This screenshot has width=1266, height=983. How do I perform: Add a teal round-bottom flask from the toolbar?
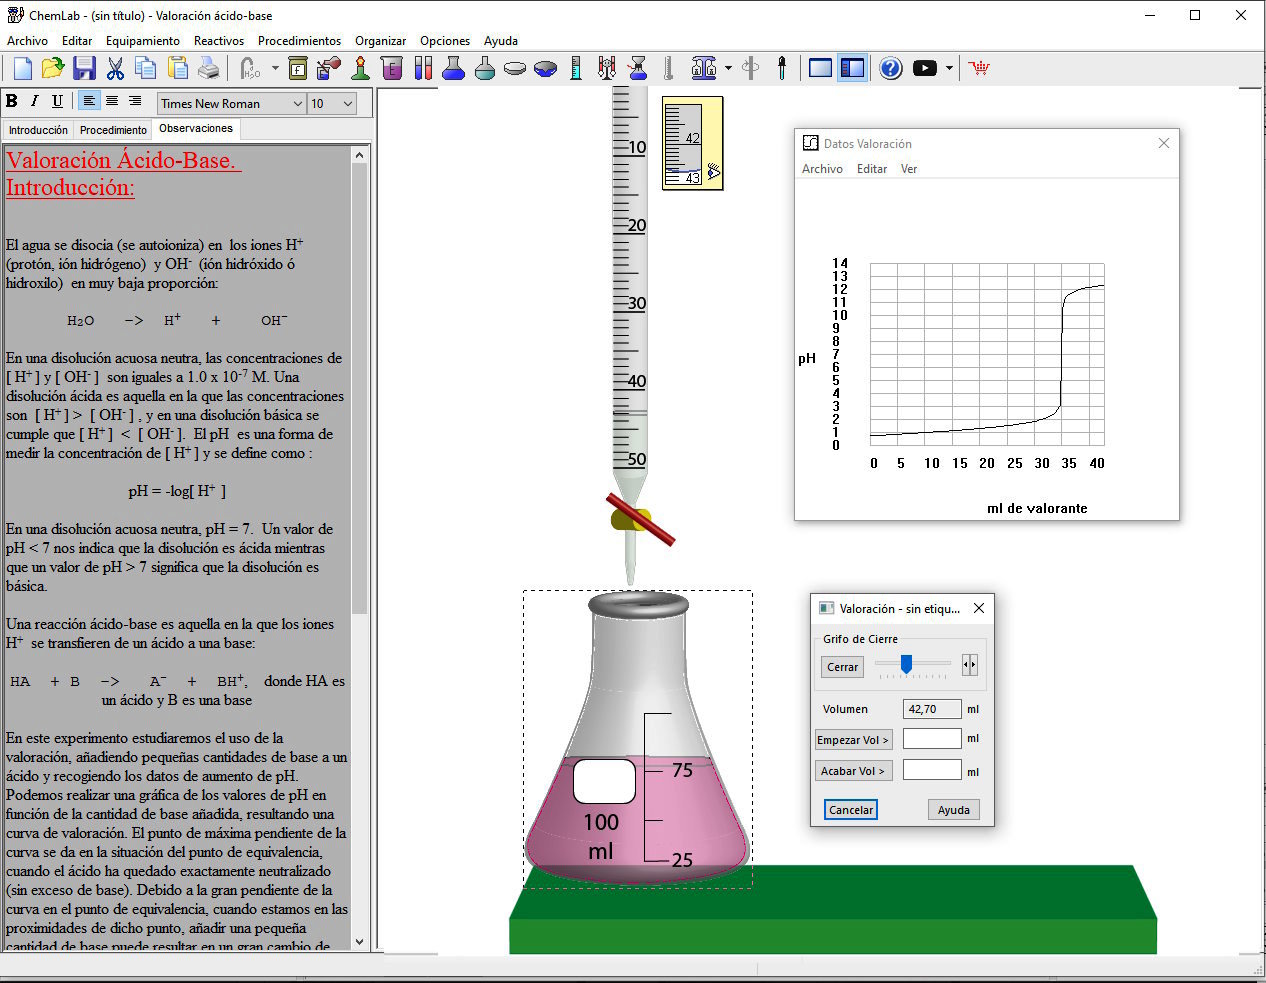click(485, 68)
